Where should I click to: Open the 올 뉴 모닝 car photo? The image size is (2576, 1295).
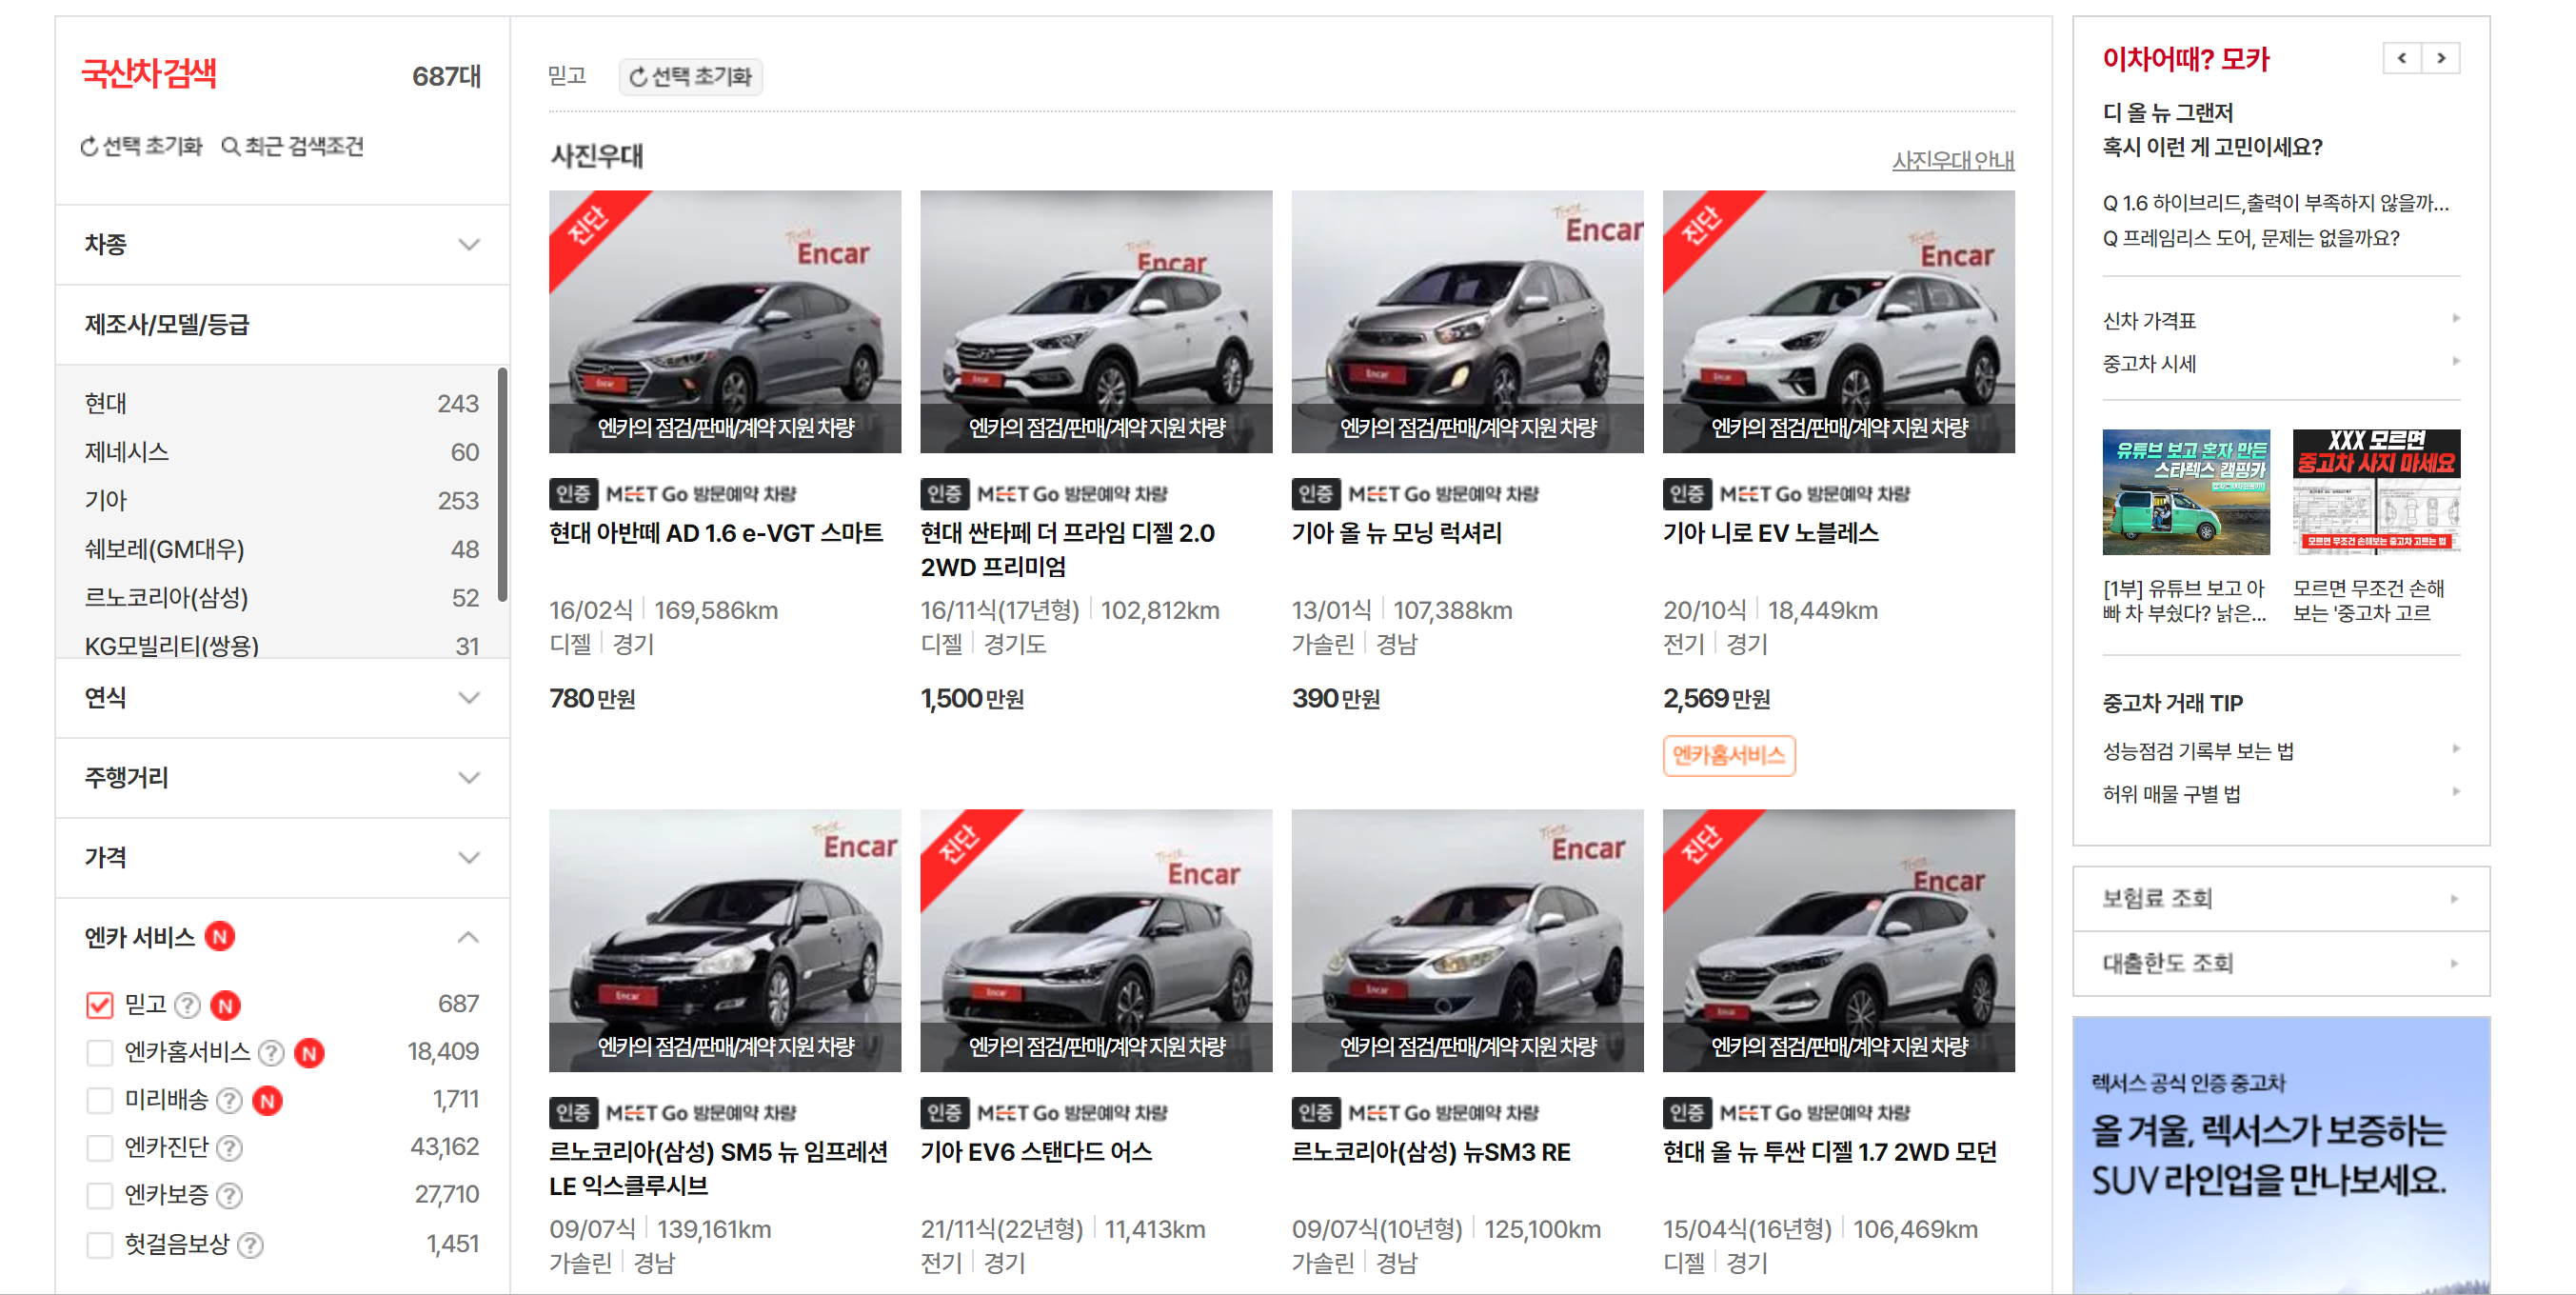[x=1467, y=322]
